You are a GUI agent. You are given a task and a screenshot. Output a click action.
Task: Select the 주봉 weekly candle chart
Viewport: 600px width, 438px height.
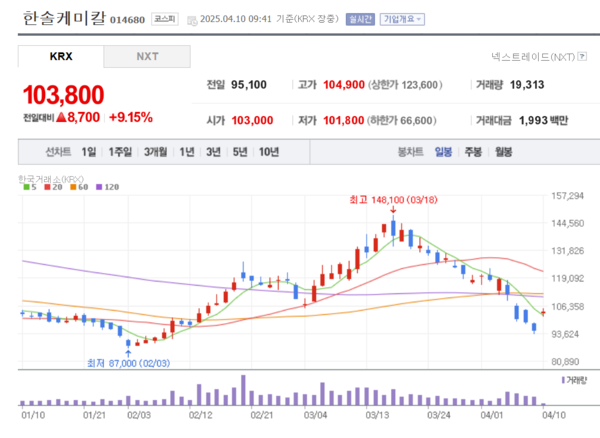[x=473, y=152]
